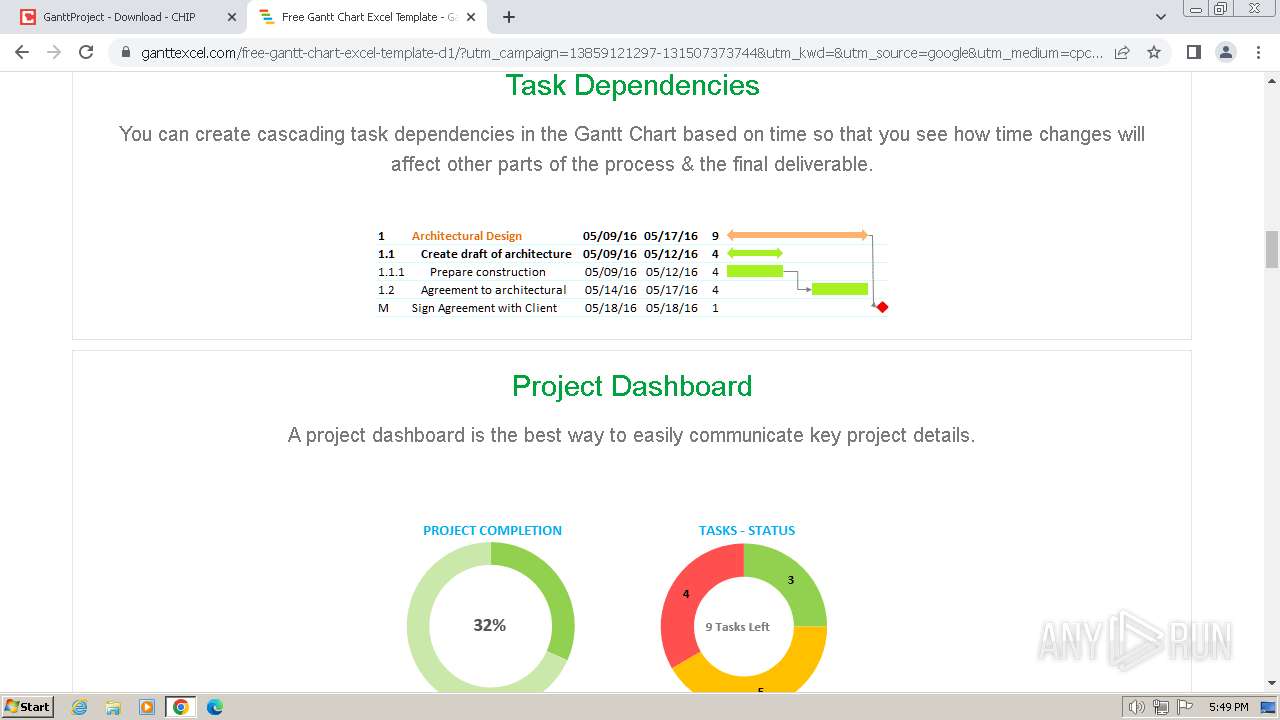
Task: Bookmark this page with the star
Action: click(1154, 52)
